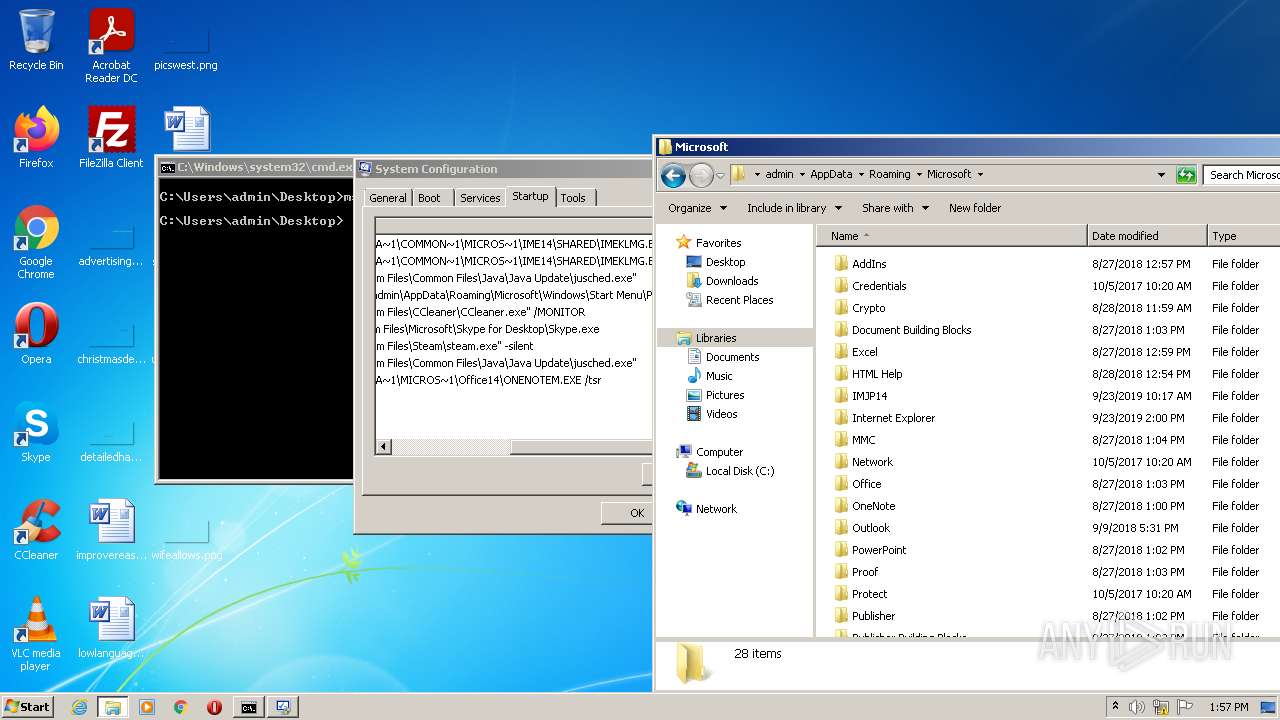Open the AddIns folder icon
Image resolution: width=1280 pixels, height=720 pixels.
(x=841, y=264)
